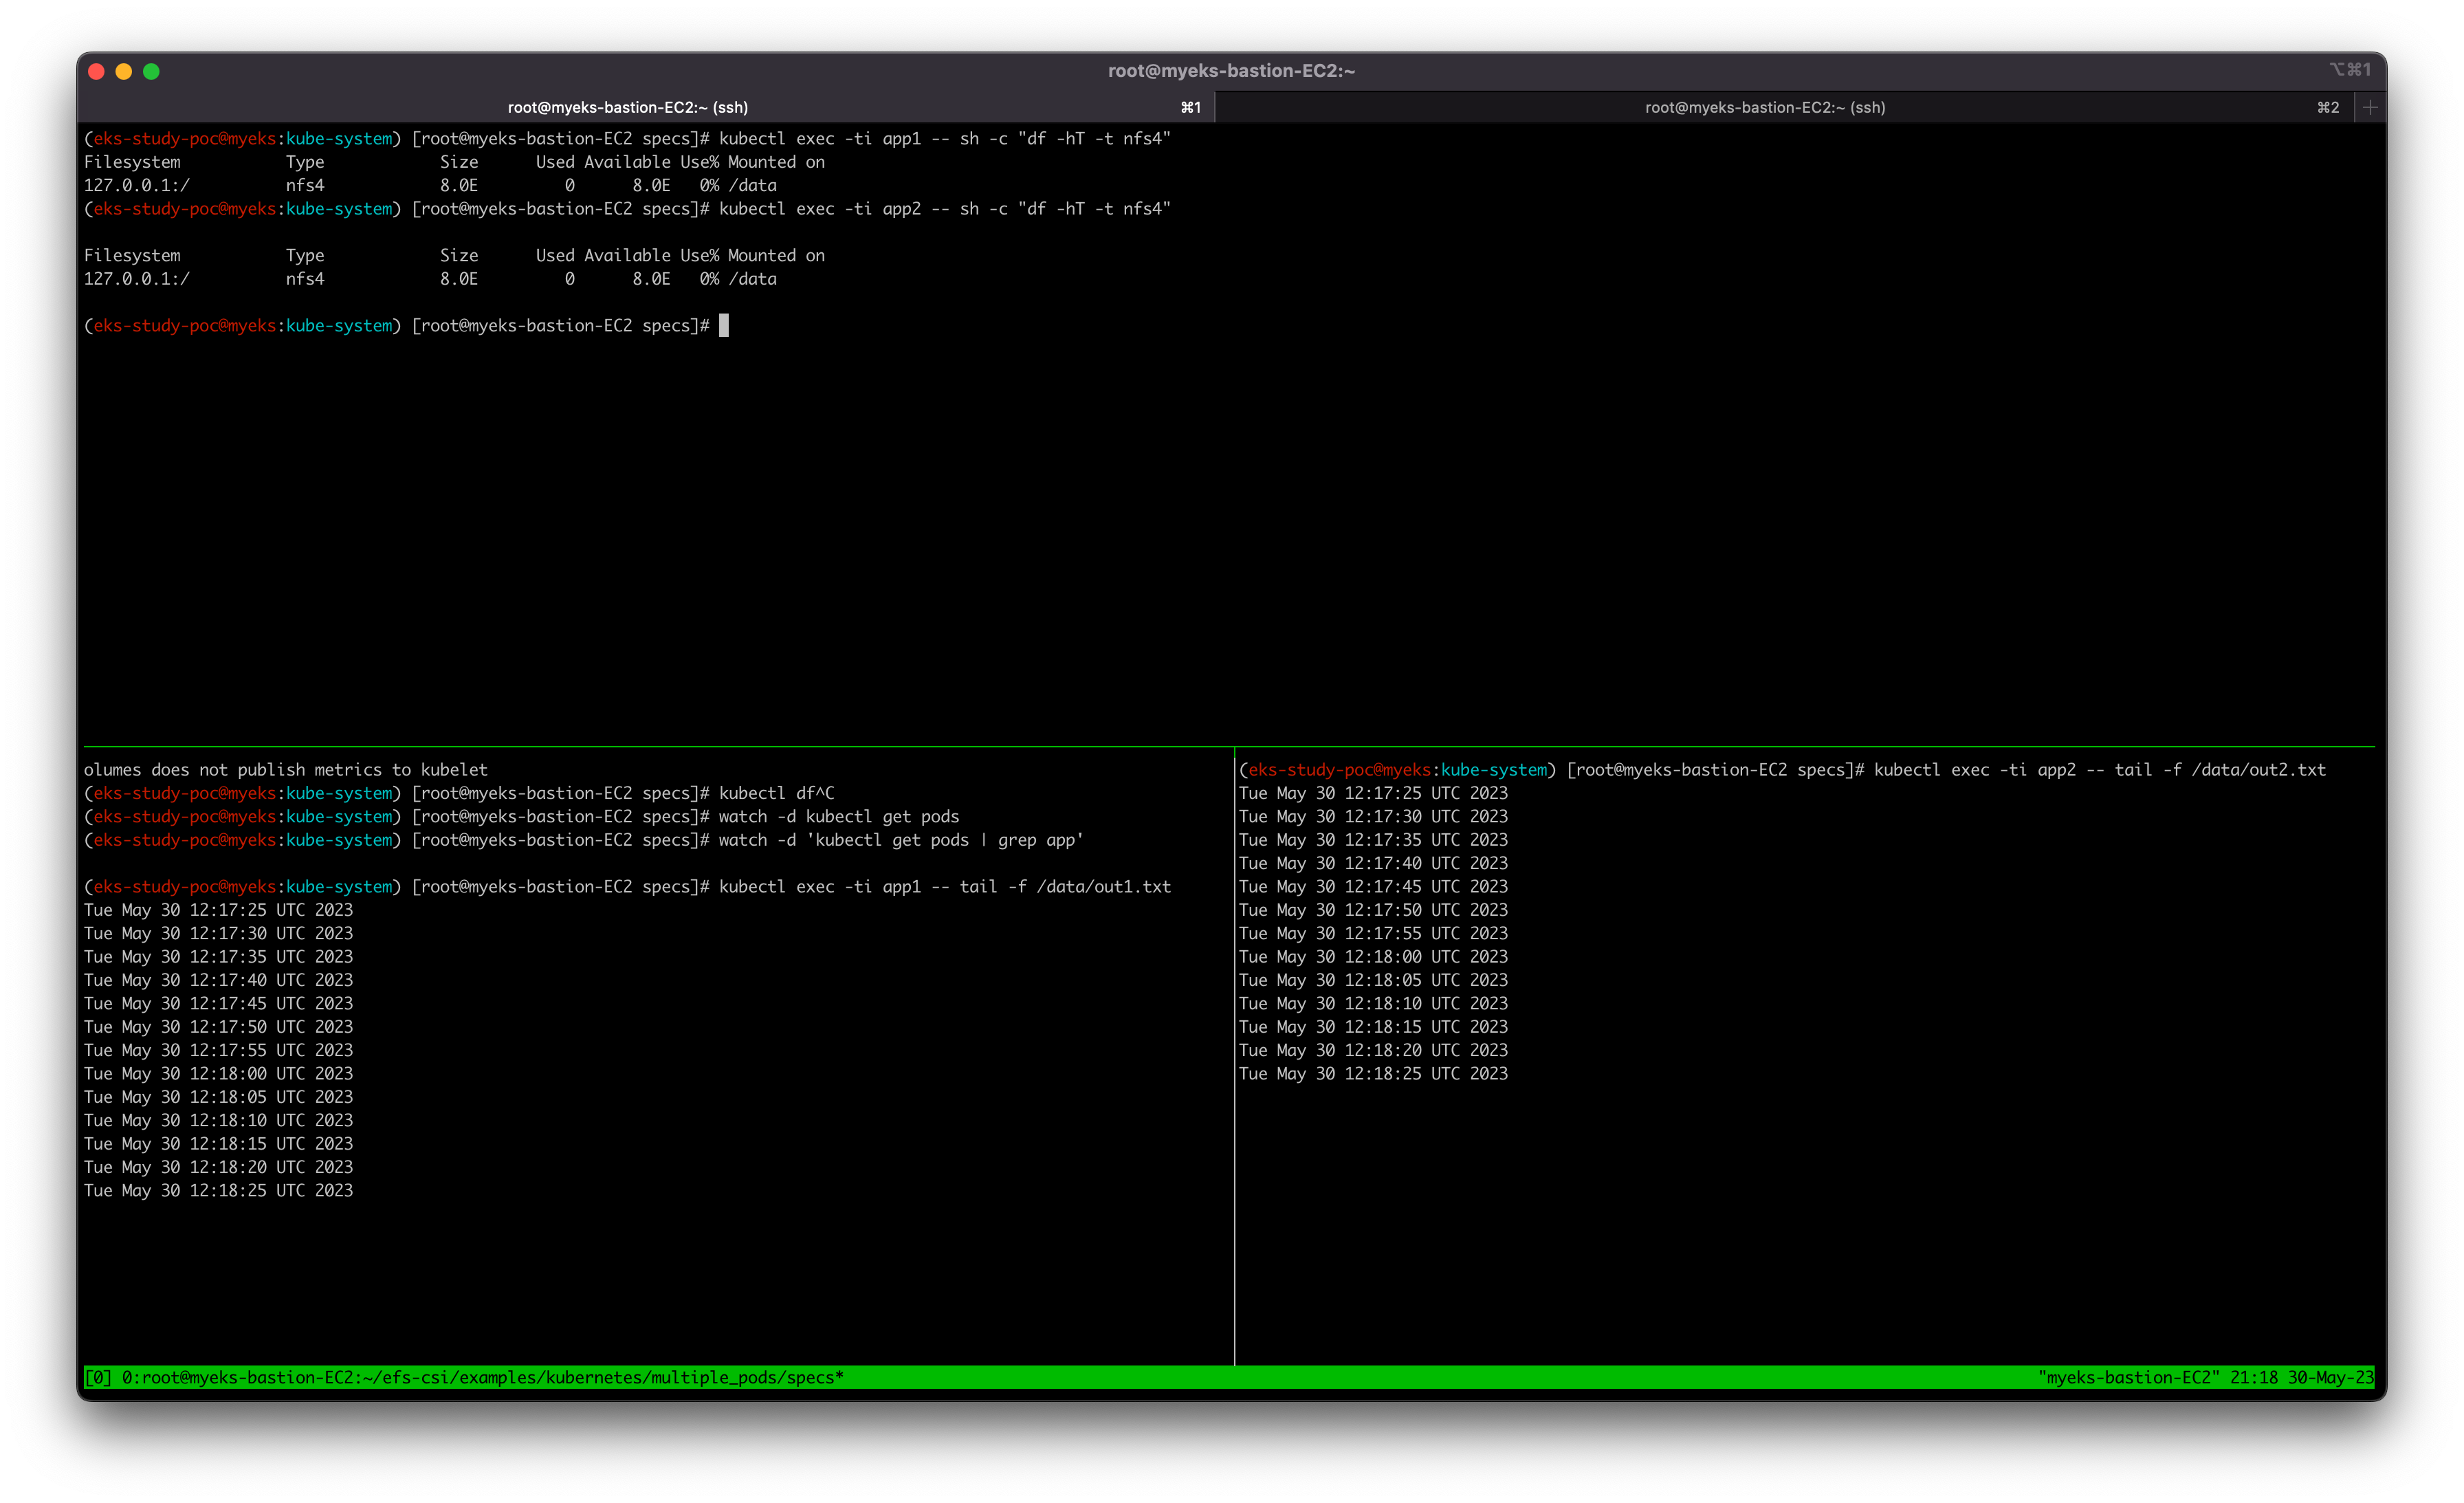Switch to the second ssh tab (⌘2)
This screenshot has width=2464, height=1503.
1764,107
